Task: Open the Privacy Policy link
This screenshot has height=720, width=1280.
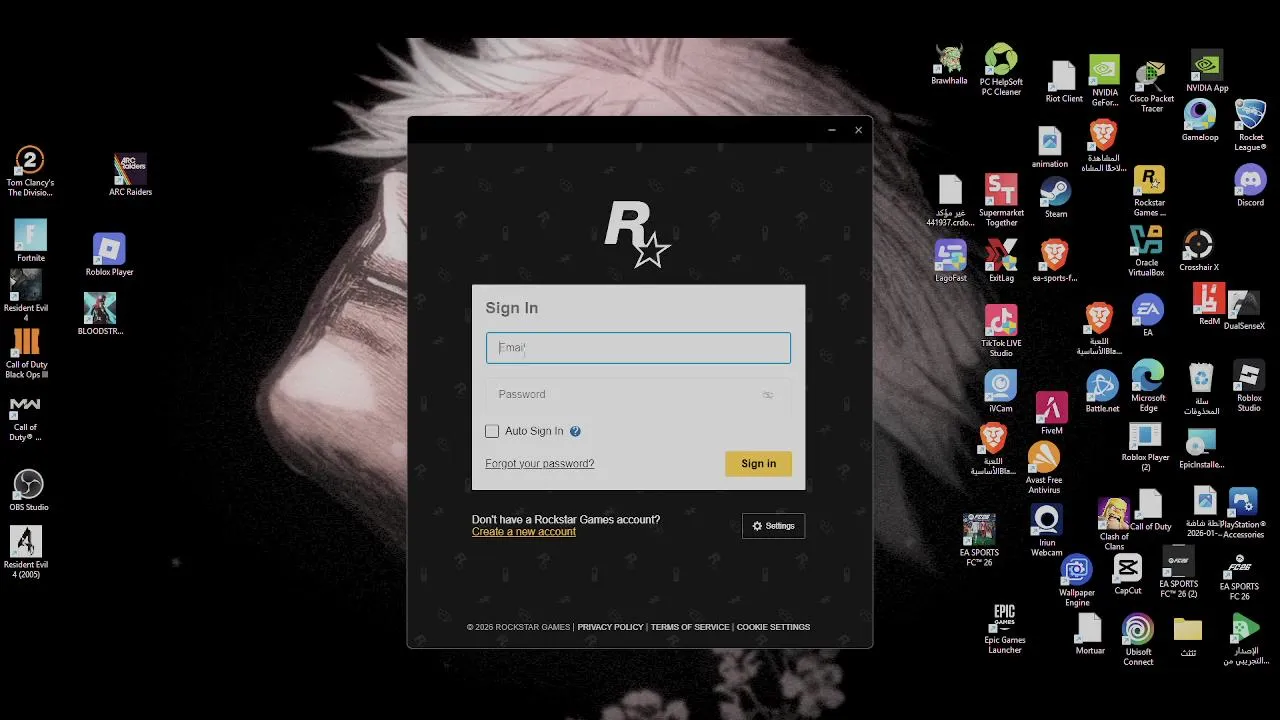Action: (x=610, y=627)
